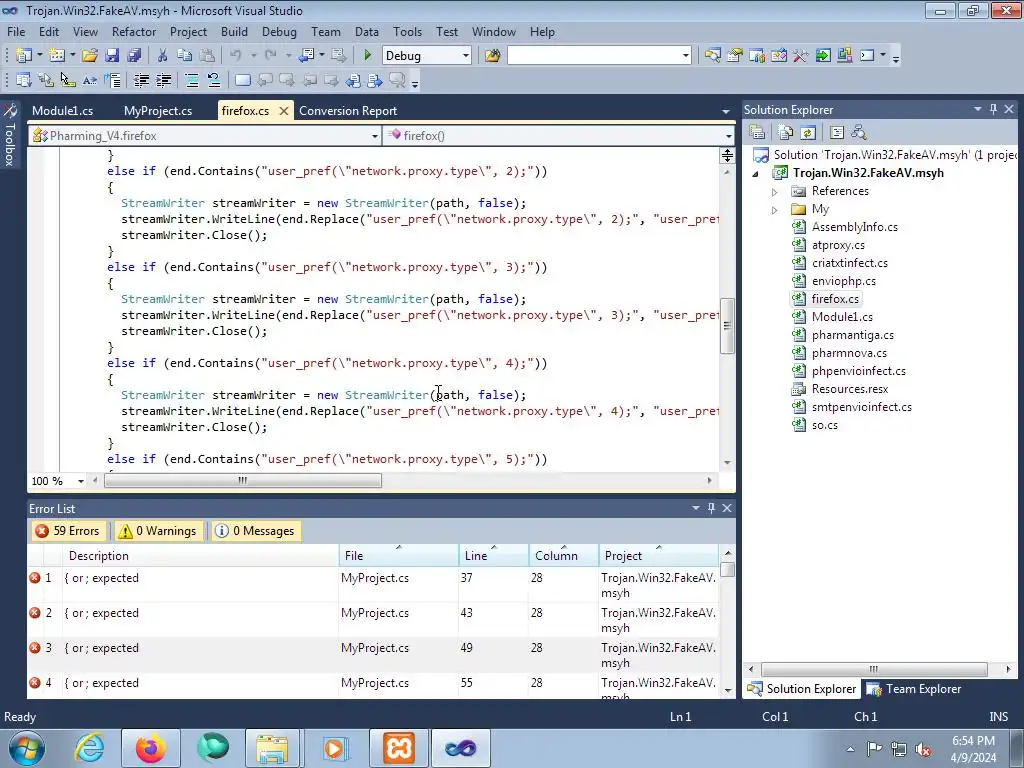Open the Debug menu
Viewport: 1024px width, 768px height.
click(279, 32)
